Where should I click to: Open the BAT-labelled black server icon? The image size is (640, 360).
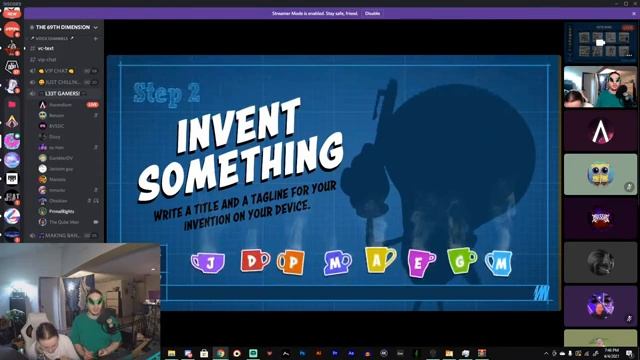click(12, 197)
